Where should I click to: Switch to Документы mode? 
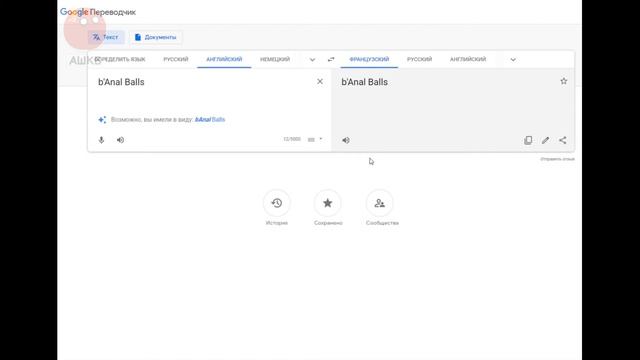tap(156, 37)
